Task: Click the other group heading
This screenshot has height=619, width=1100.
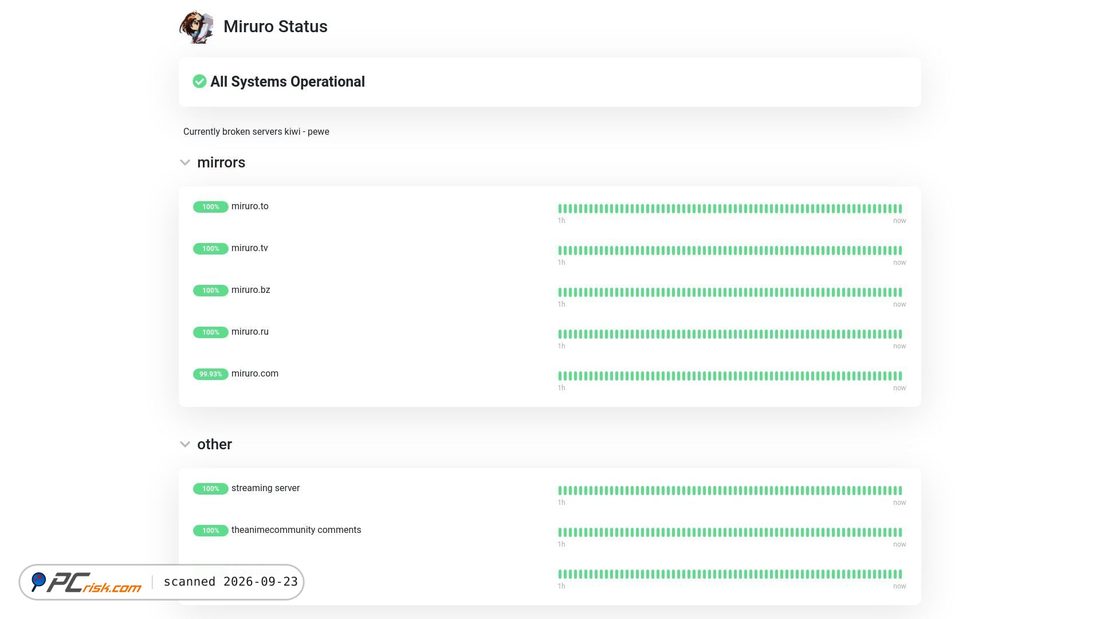Action: 214,444
